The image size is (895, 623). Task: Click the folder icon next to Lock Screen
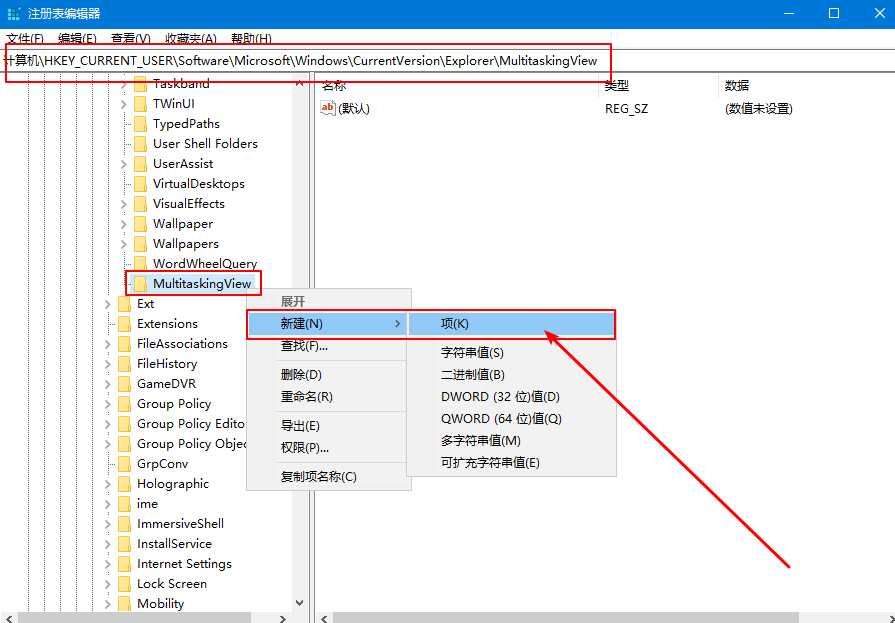click(124, 584)
